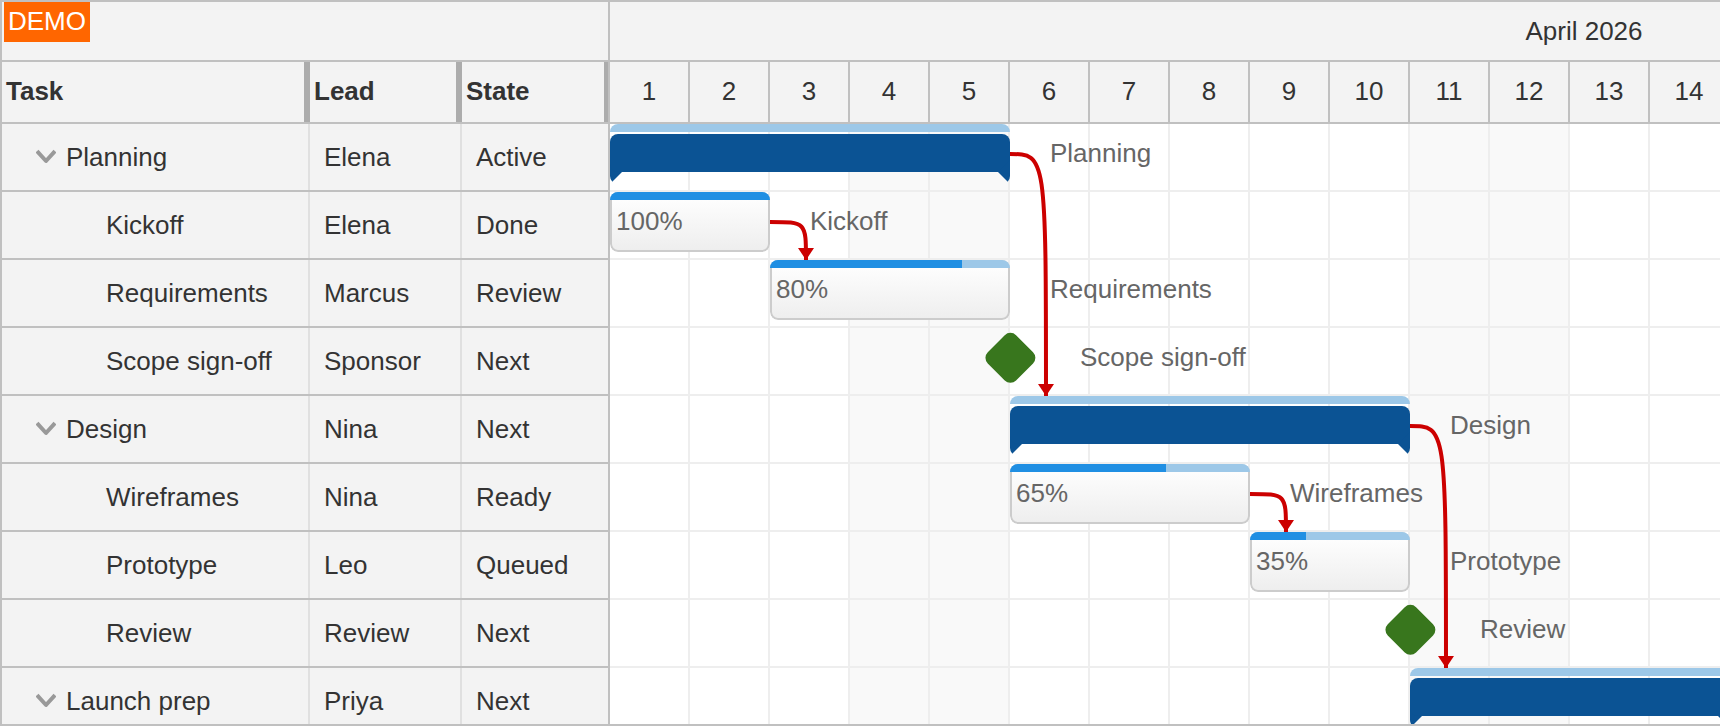This screenshot has width=1720, height=726.
Task: Select the dark blue Planning summary bar
Action: pyautogui.click(x=810, y=157)
